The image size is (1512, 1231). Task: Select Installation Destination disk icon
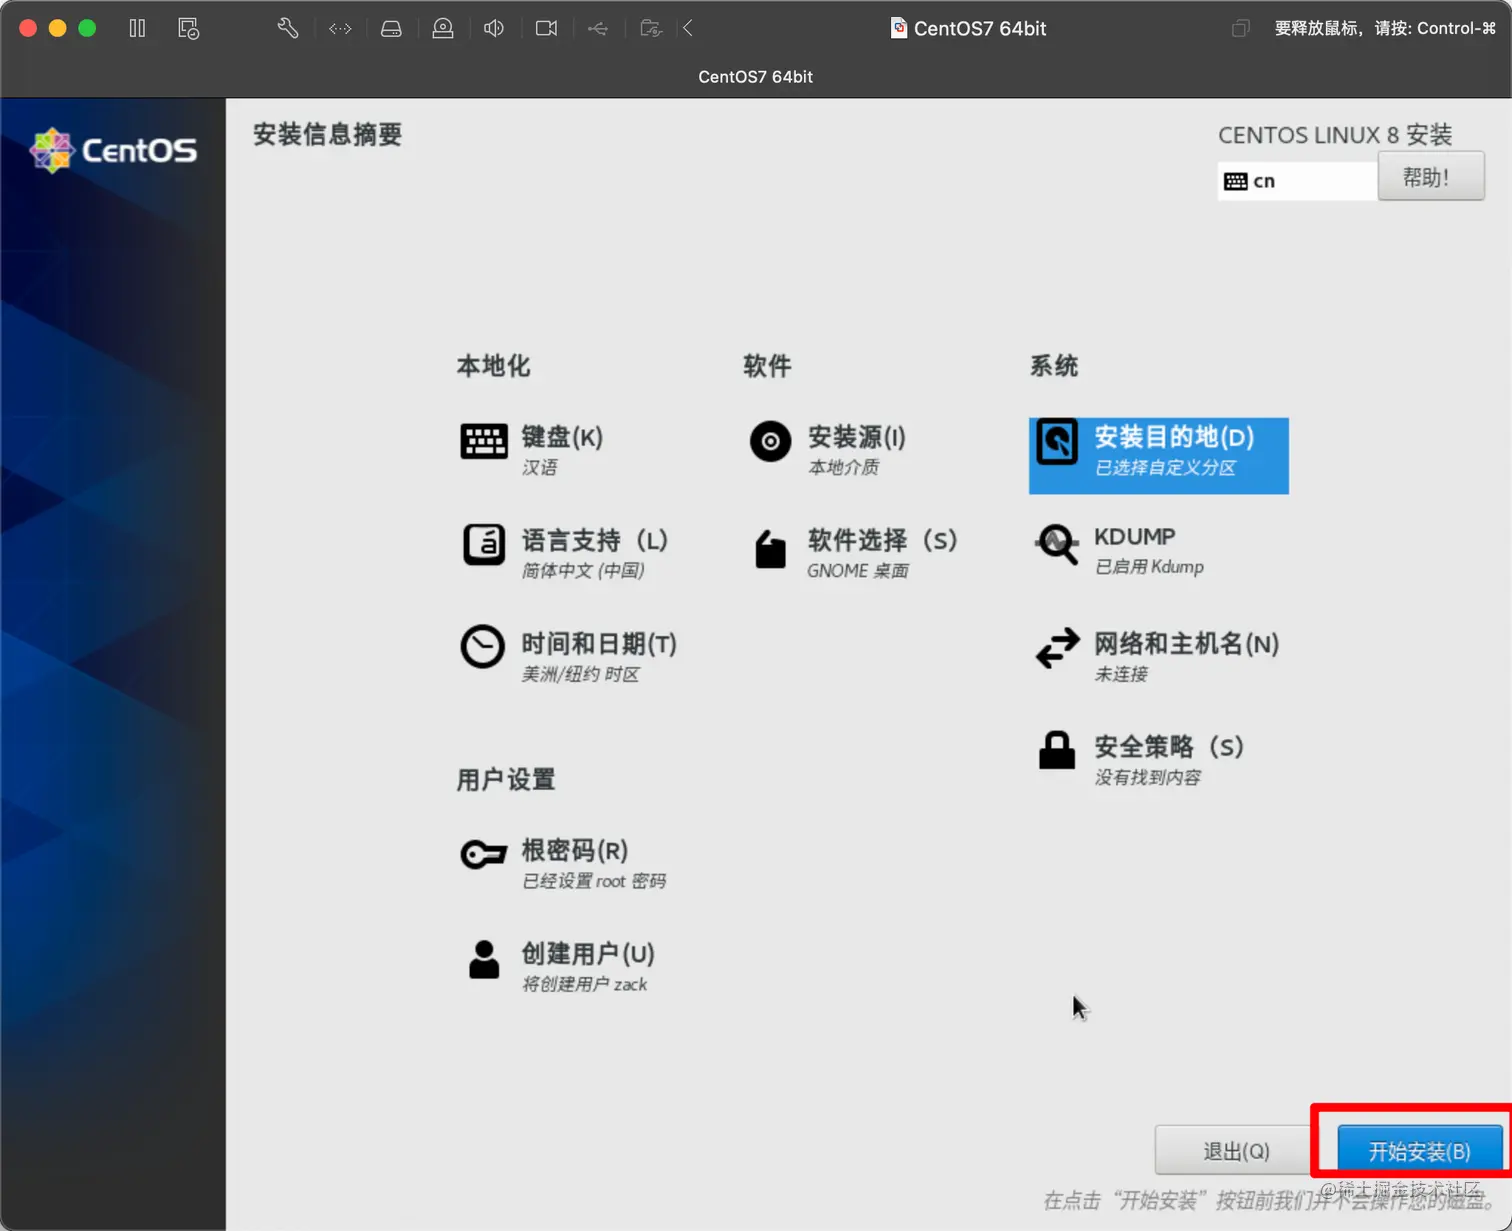[x=1057, y=442]
